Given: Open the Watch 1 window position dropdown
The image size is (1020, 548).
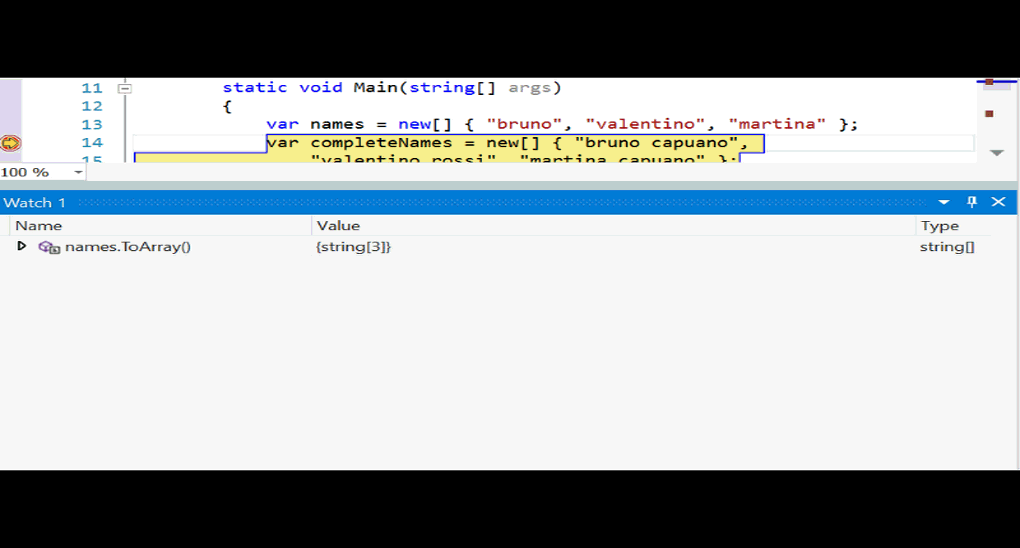Looking at the screenshot, I should click(x=944, y=202).
